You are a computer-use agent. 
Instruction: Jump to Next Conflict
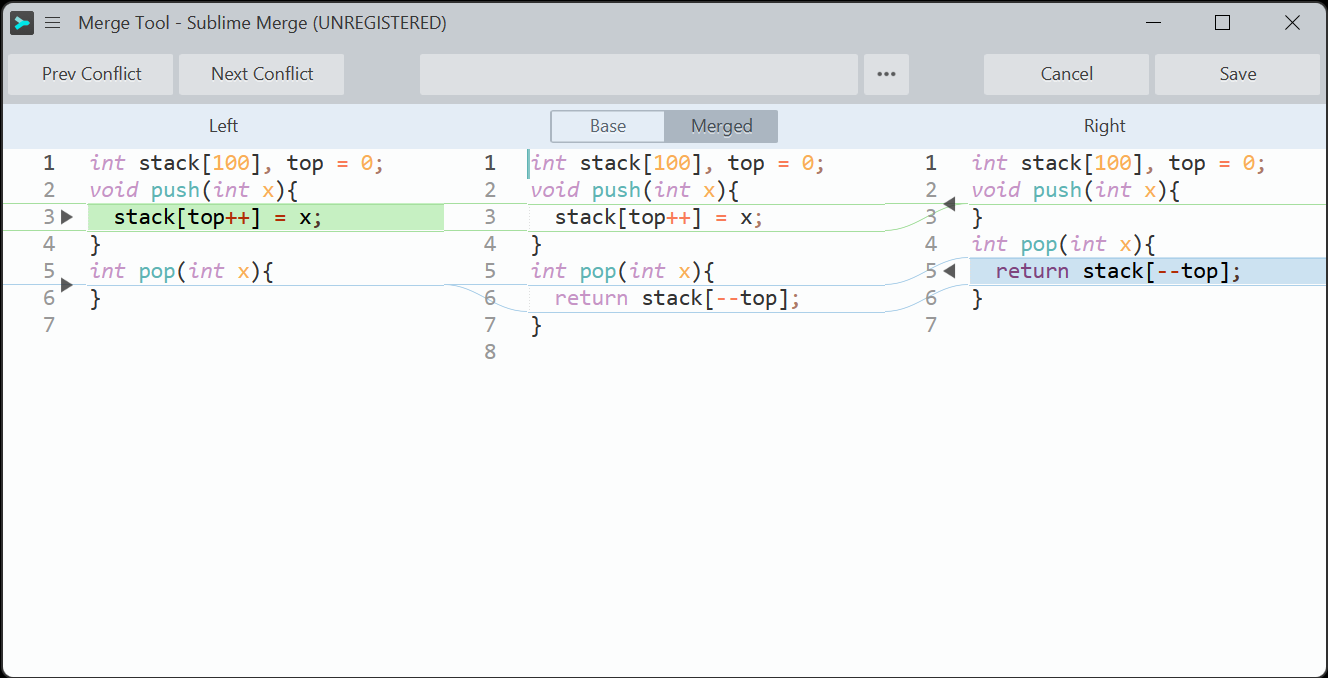tap(262, 74)
